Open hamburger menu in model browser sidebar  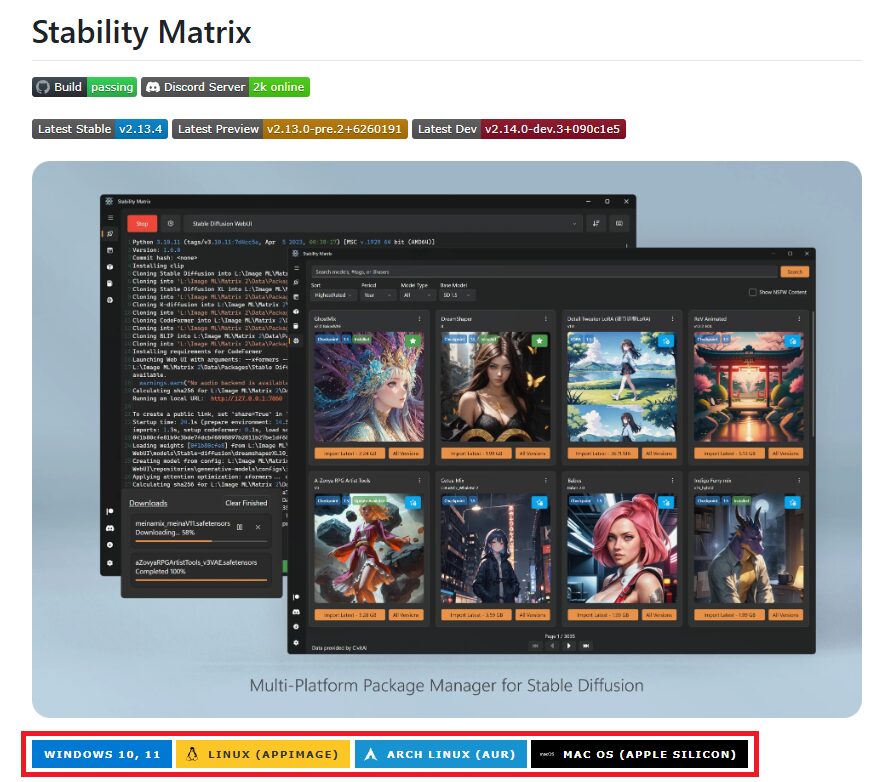coord(296,268)
